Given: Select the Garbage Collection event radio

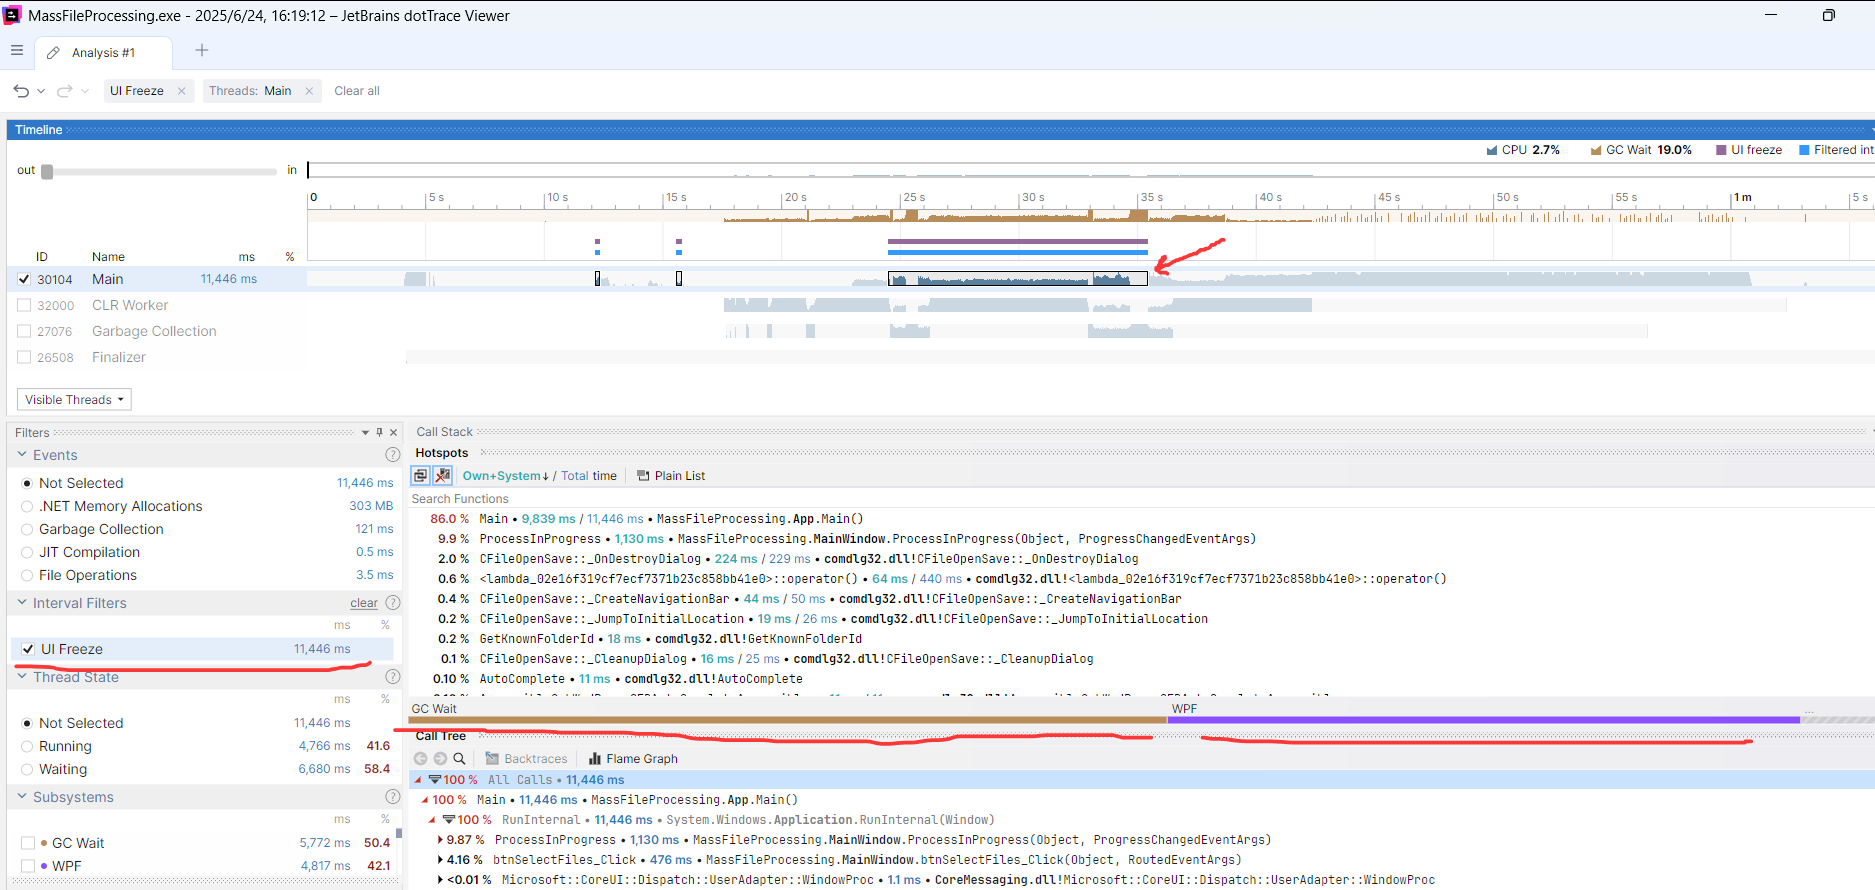Looking at the screenshot, I should pos(27,529).
